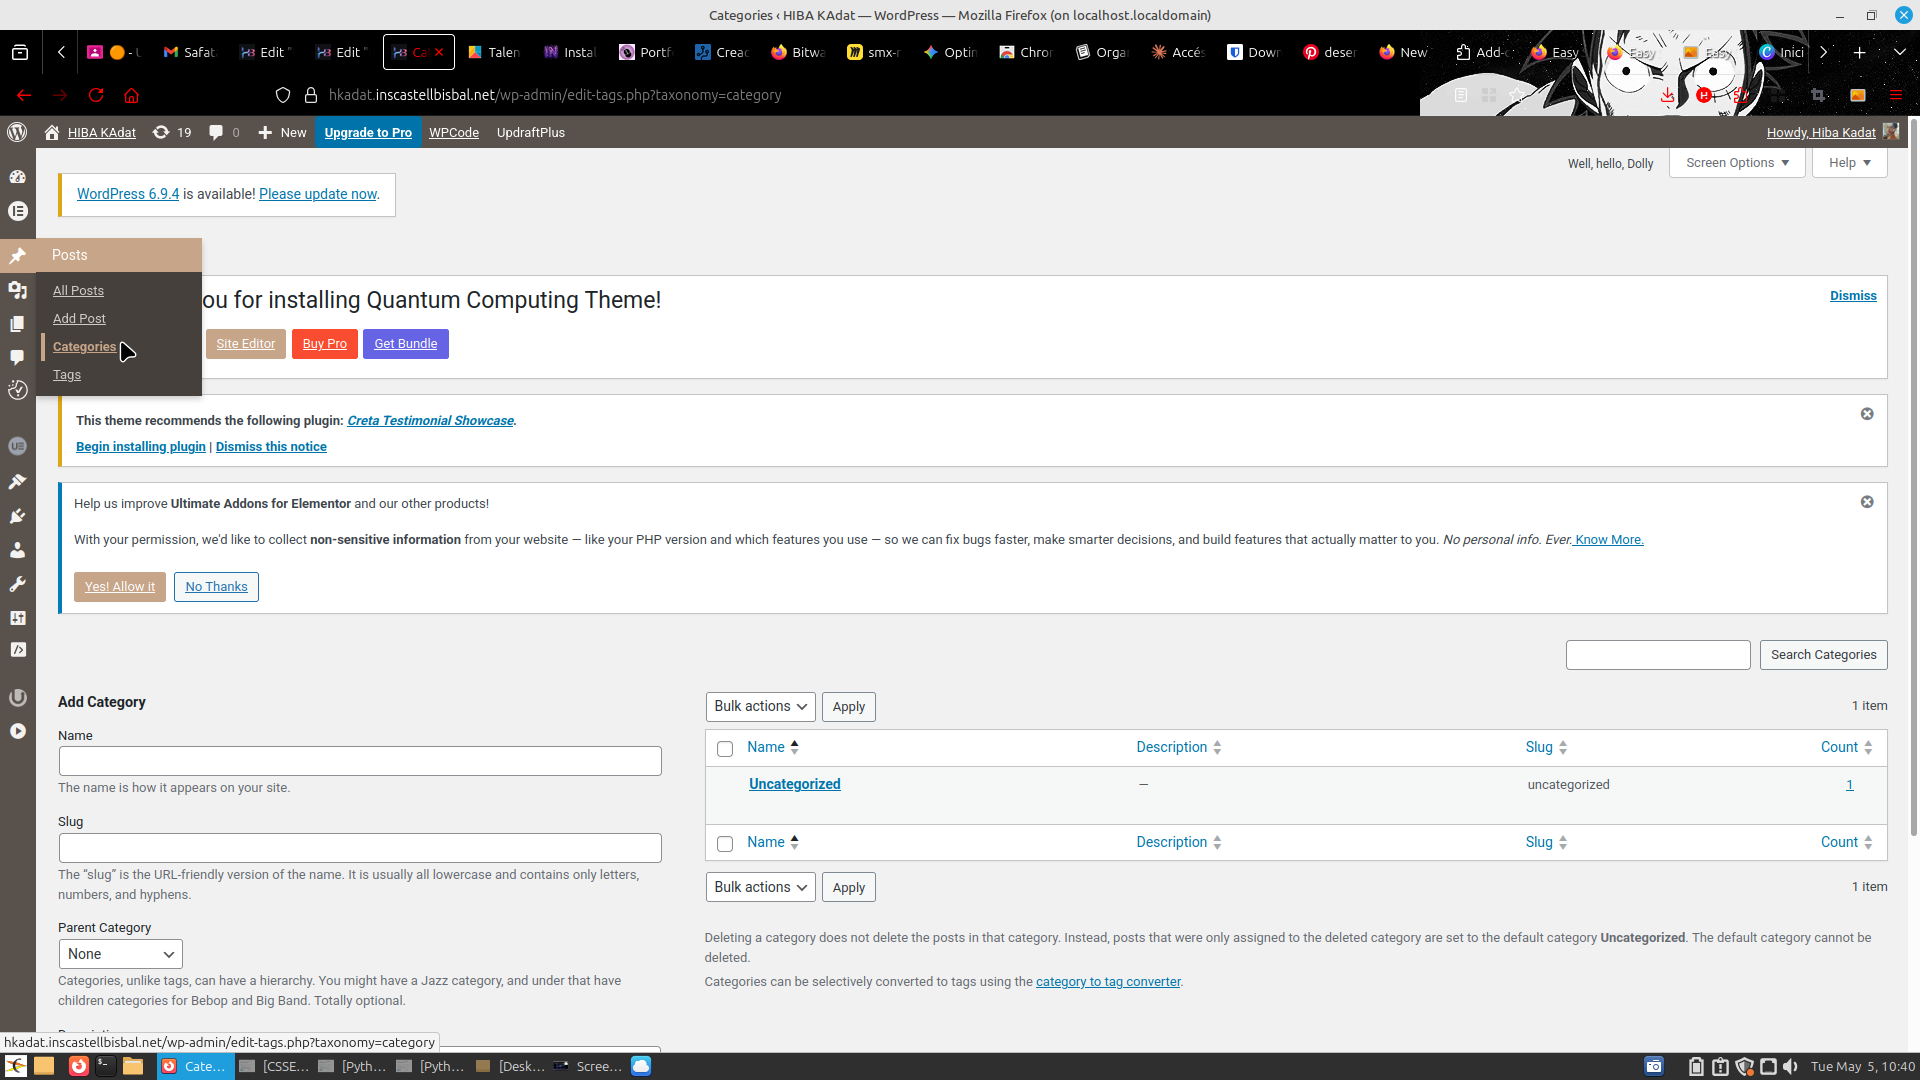Click the comments bubble icon in admin bar
The width and height of the screenshot is (1920, 1080).
pos(216,132)
